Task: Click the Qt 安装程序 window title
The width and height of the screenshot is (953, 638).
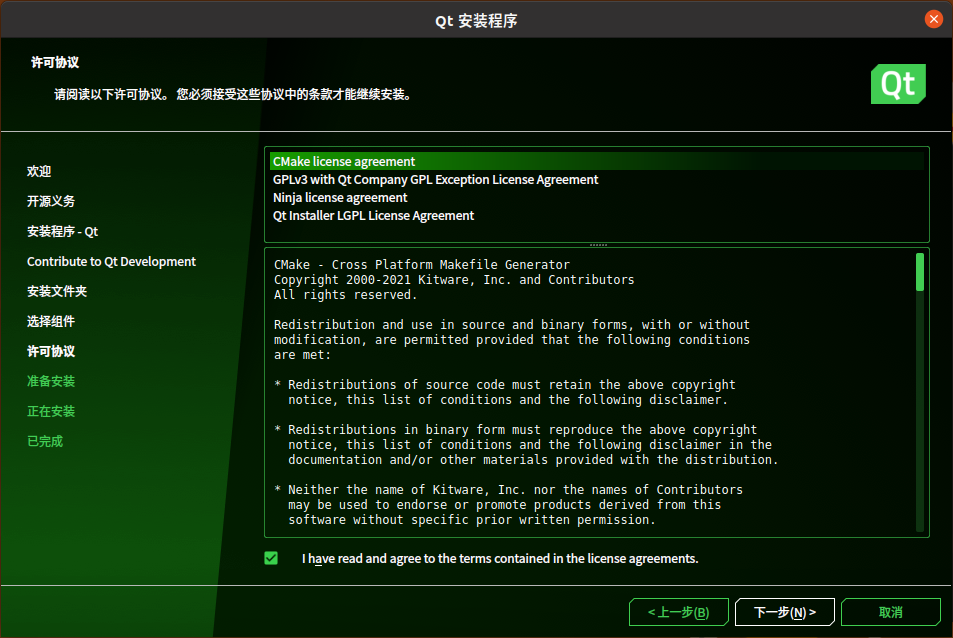Action: click(x=476, y=21)
